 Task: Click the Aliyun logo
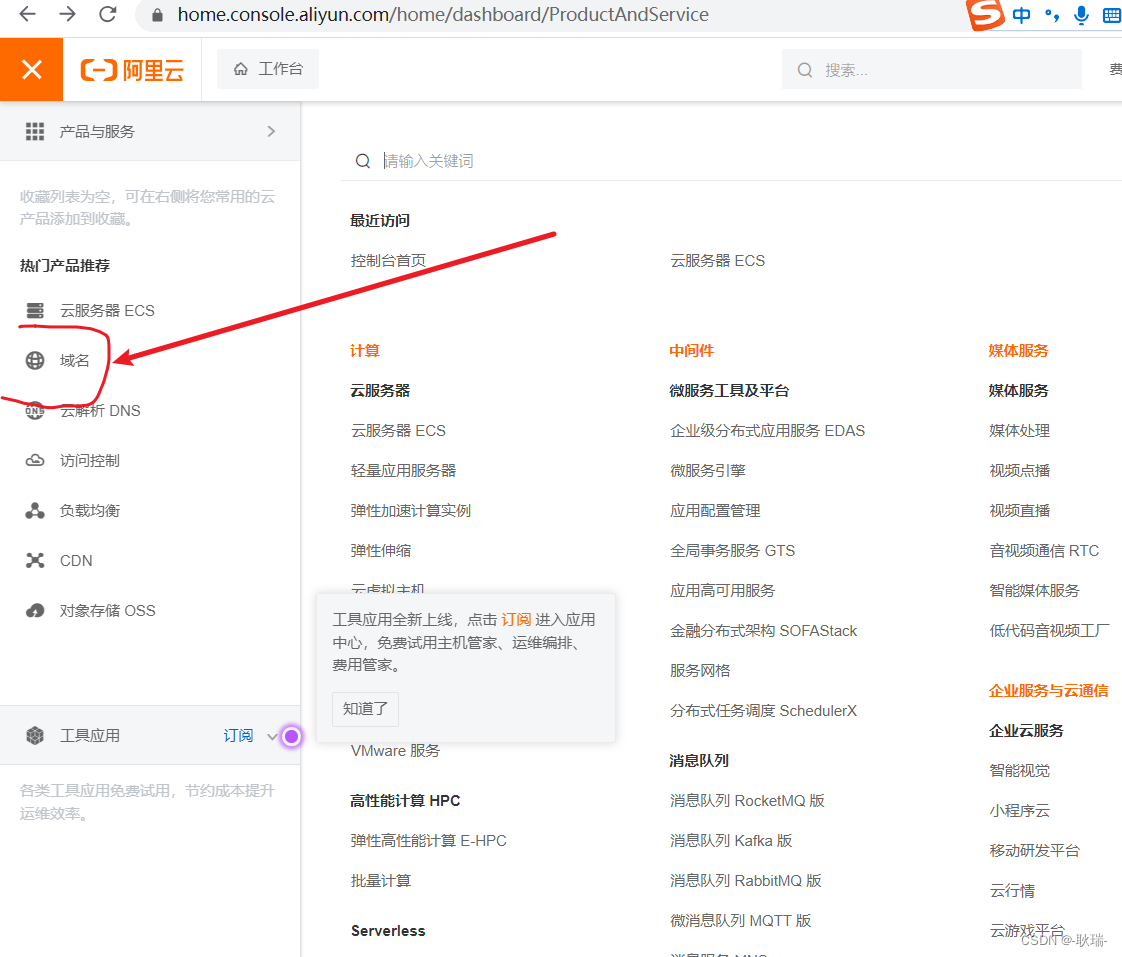132,70
